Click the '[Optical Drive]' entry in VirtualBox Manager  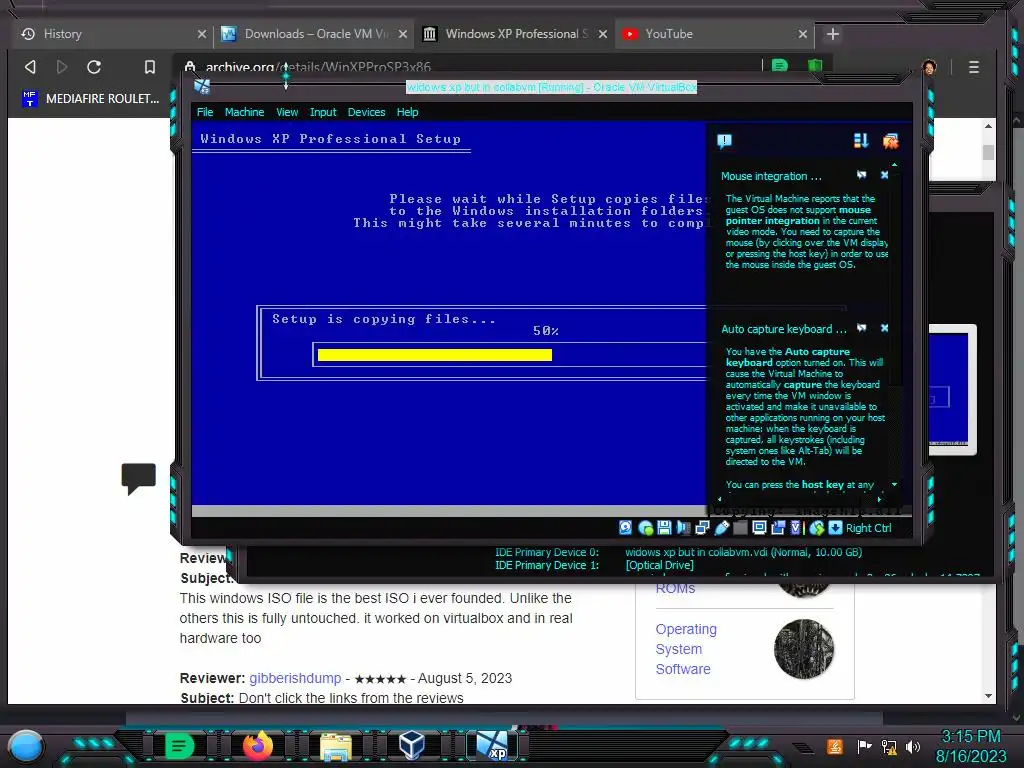coord(660,565)
